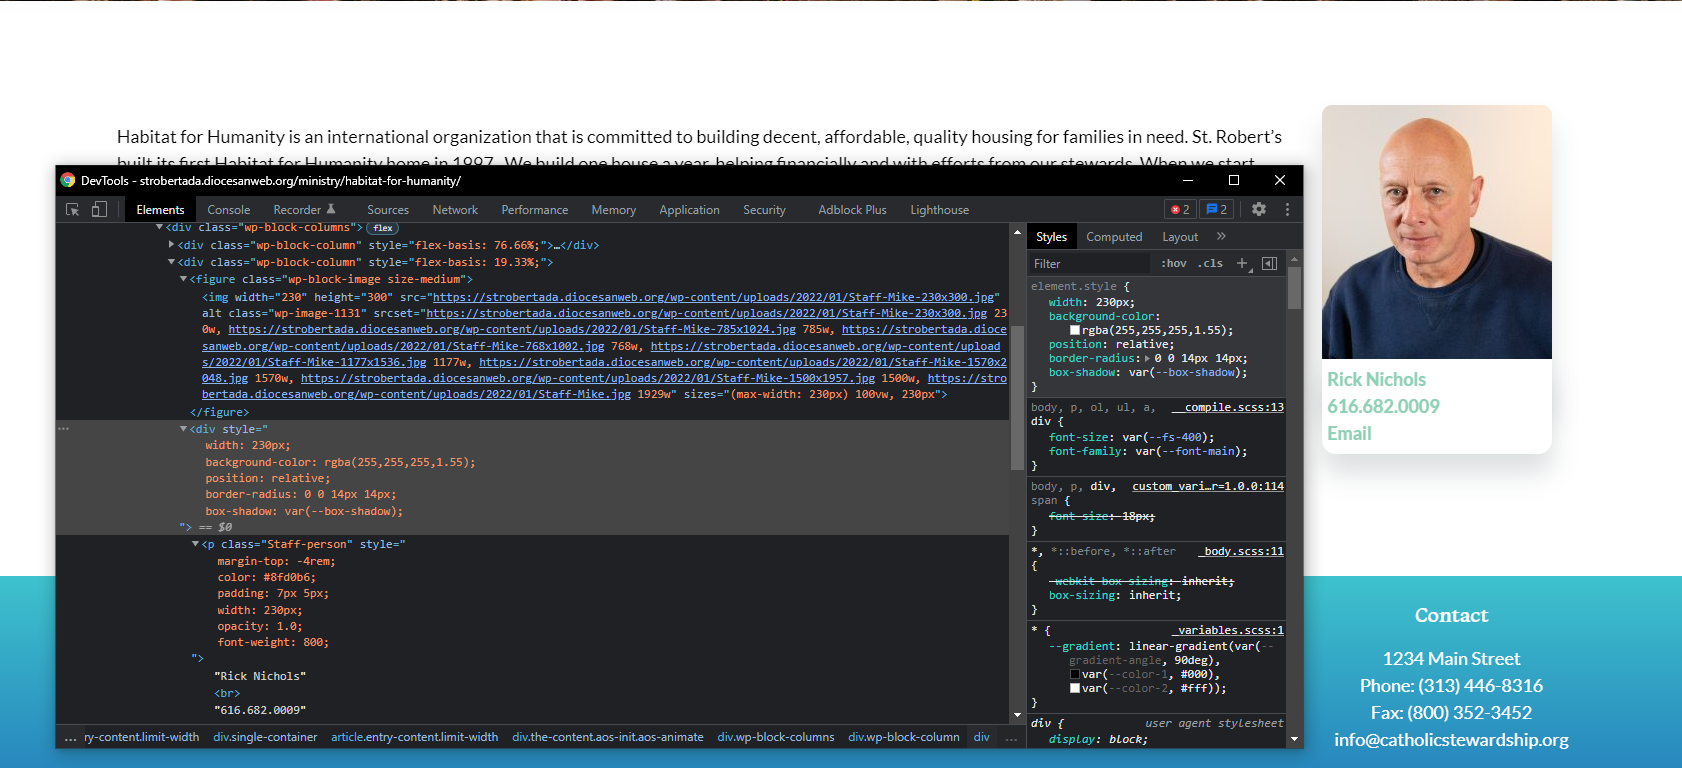Toggle :hov element state panel
This screenshot has height=768, width=1682.
coord(1174,263)
